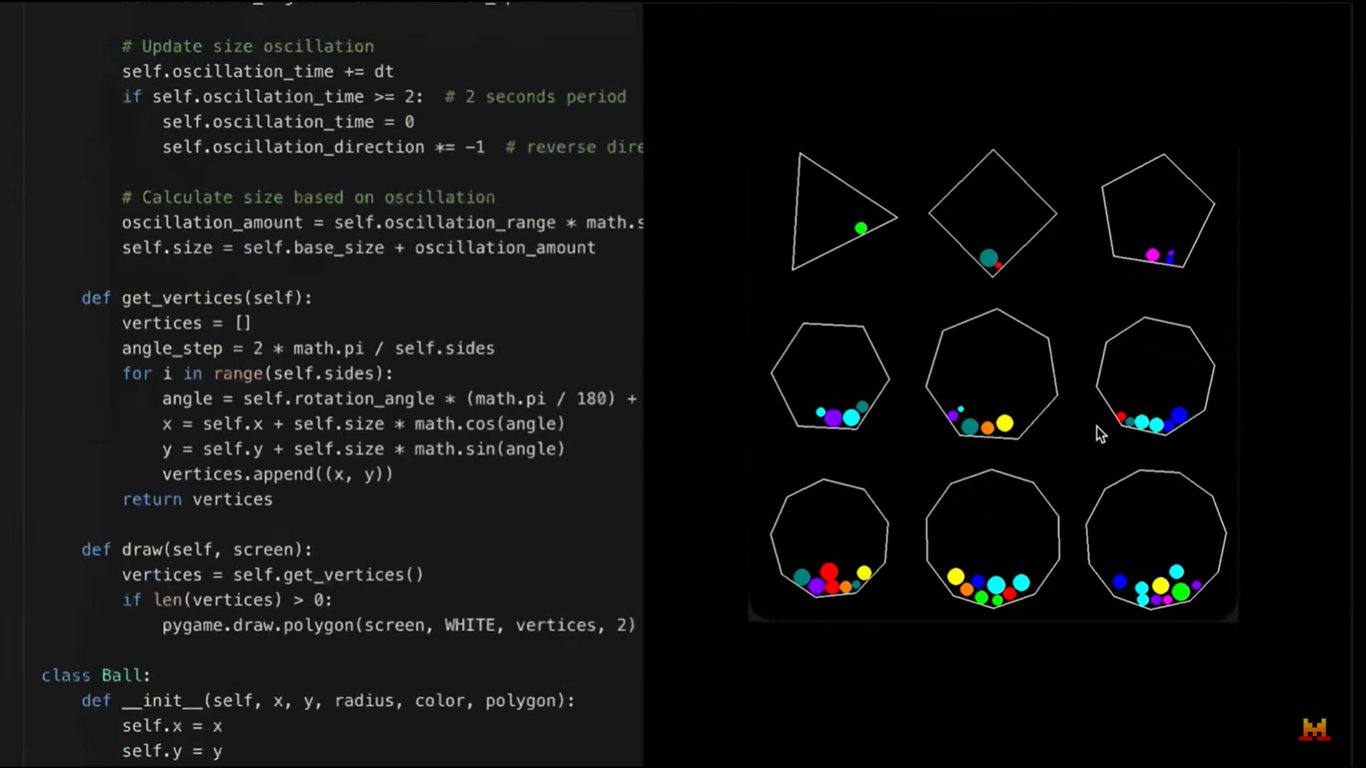Click the 'vertices = self.get_vertices()' line
Screen dimensions: 1366x768
point(273,574)
